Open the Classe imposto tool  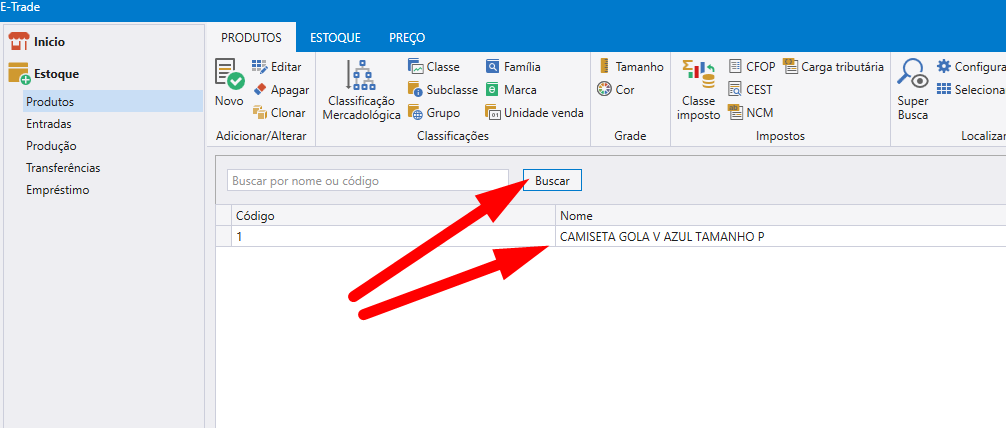point(698,76)
